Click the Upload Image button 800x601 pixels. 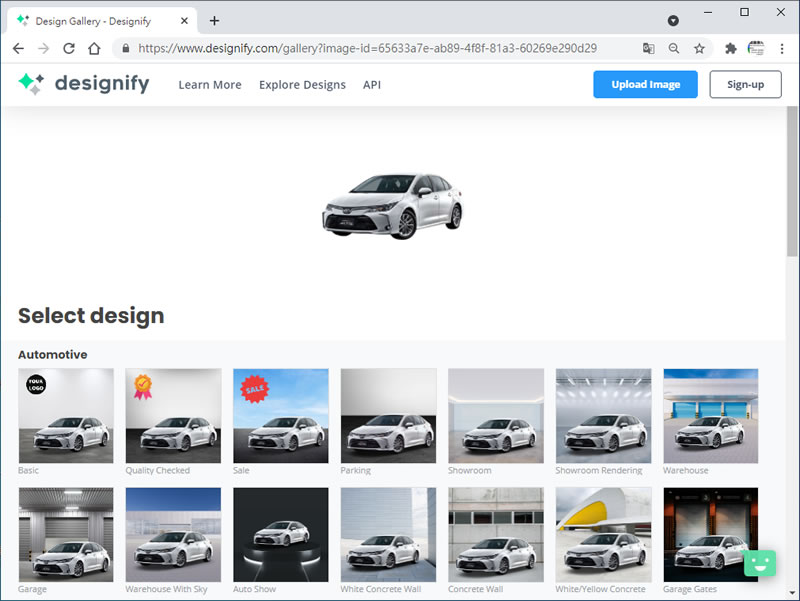click(645, 85)
